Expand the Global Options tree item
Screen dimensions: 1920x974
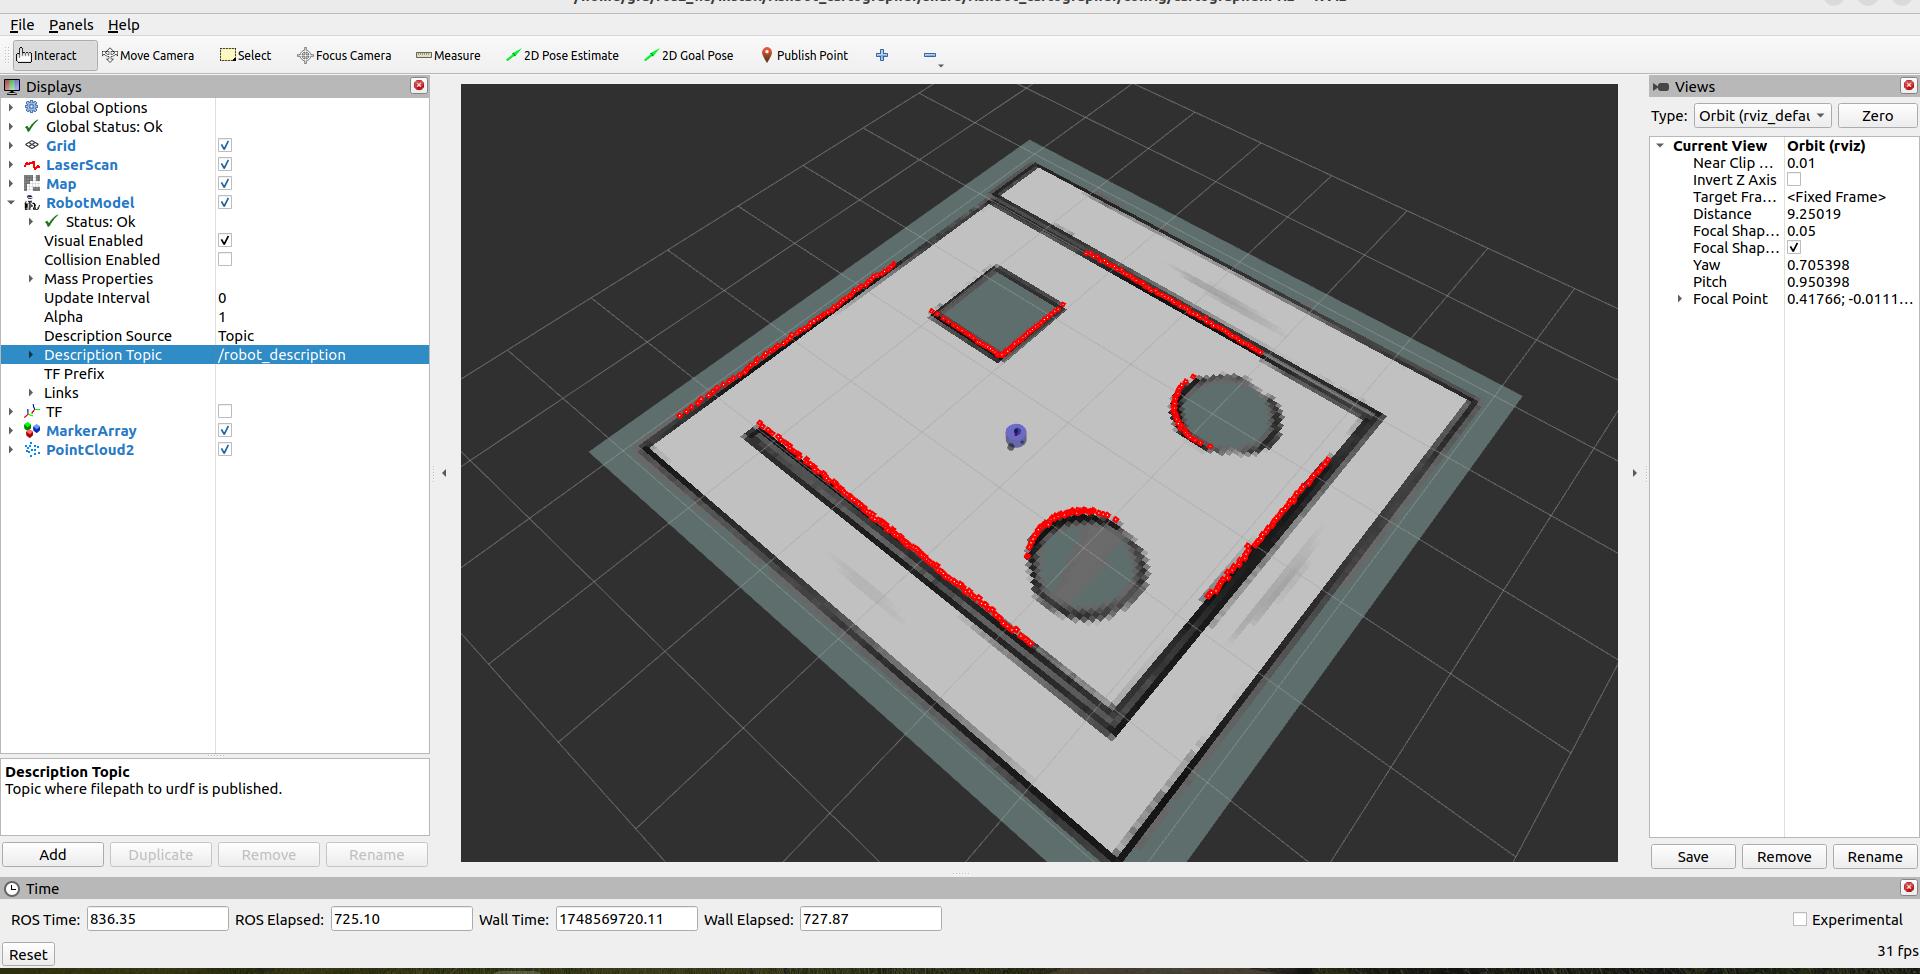[11, 107]
